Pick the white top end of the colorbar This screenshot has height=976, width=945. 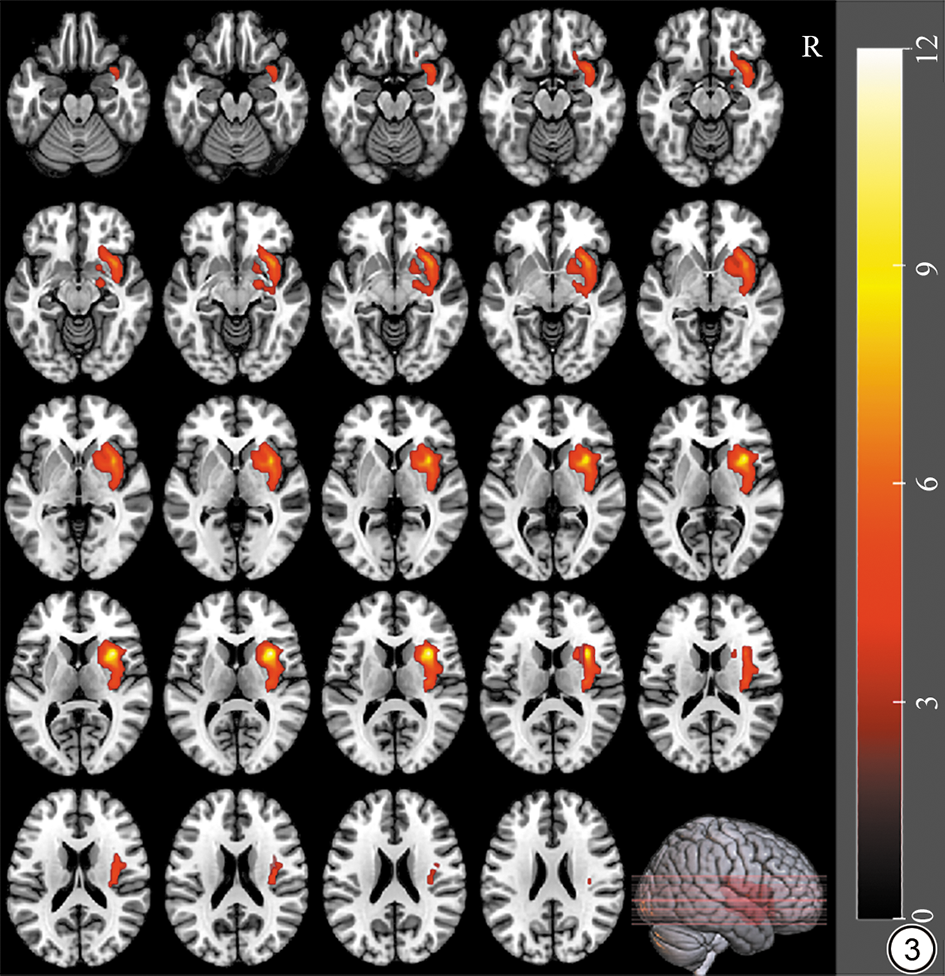pyautogui.click(x=880, y=60)
